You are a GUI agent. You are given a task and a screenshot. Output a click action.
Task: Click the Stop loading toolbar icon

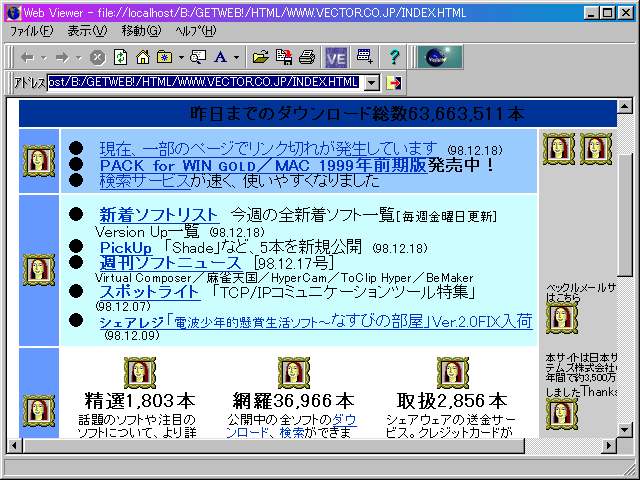(x=97, y=57)
